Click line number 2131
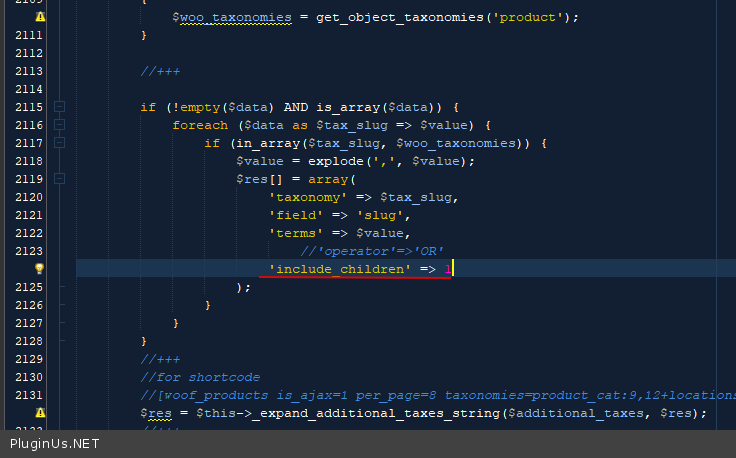 point(29,395)
